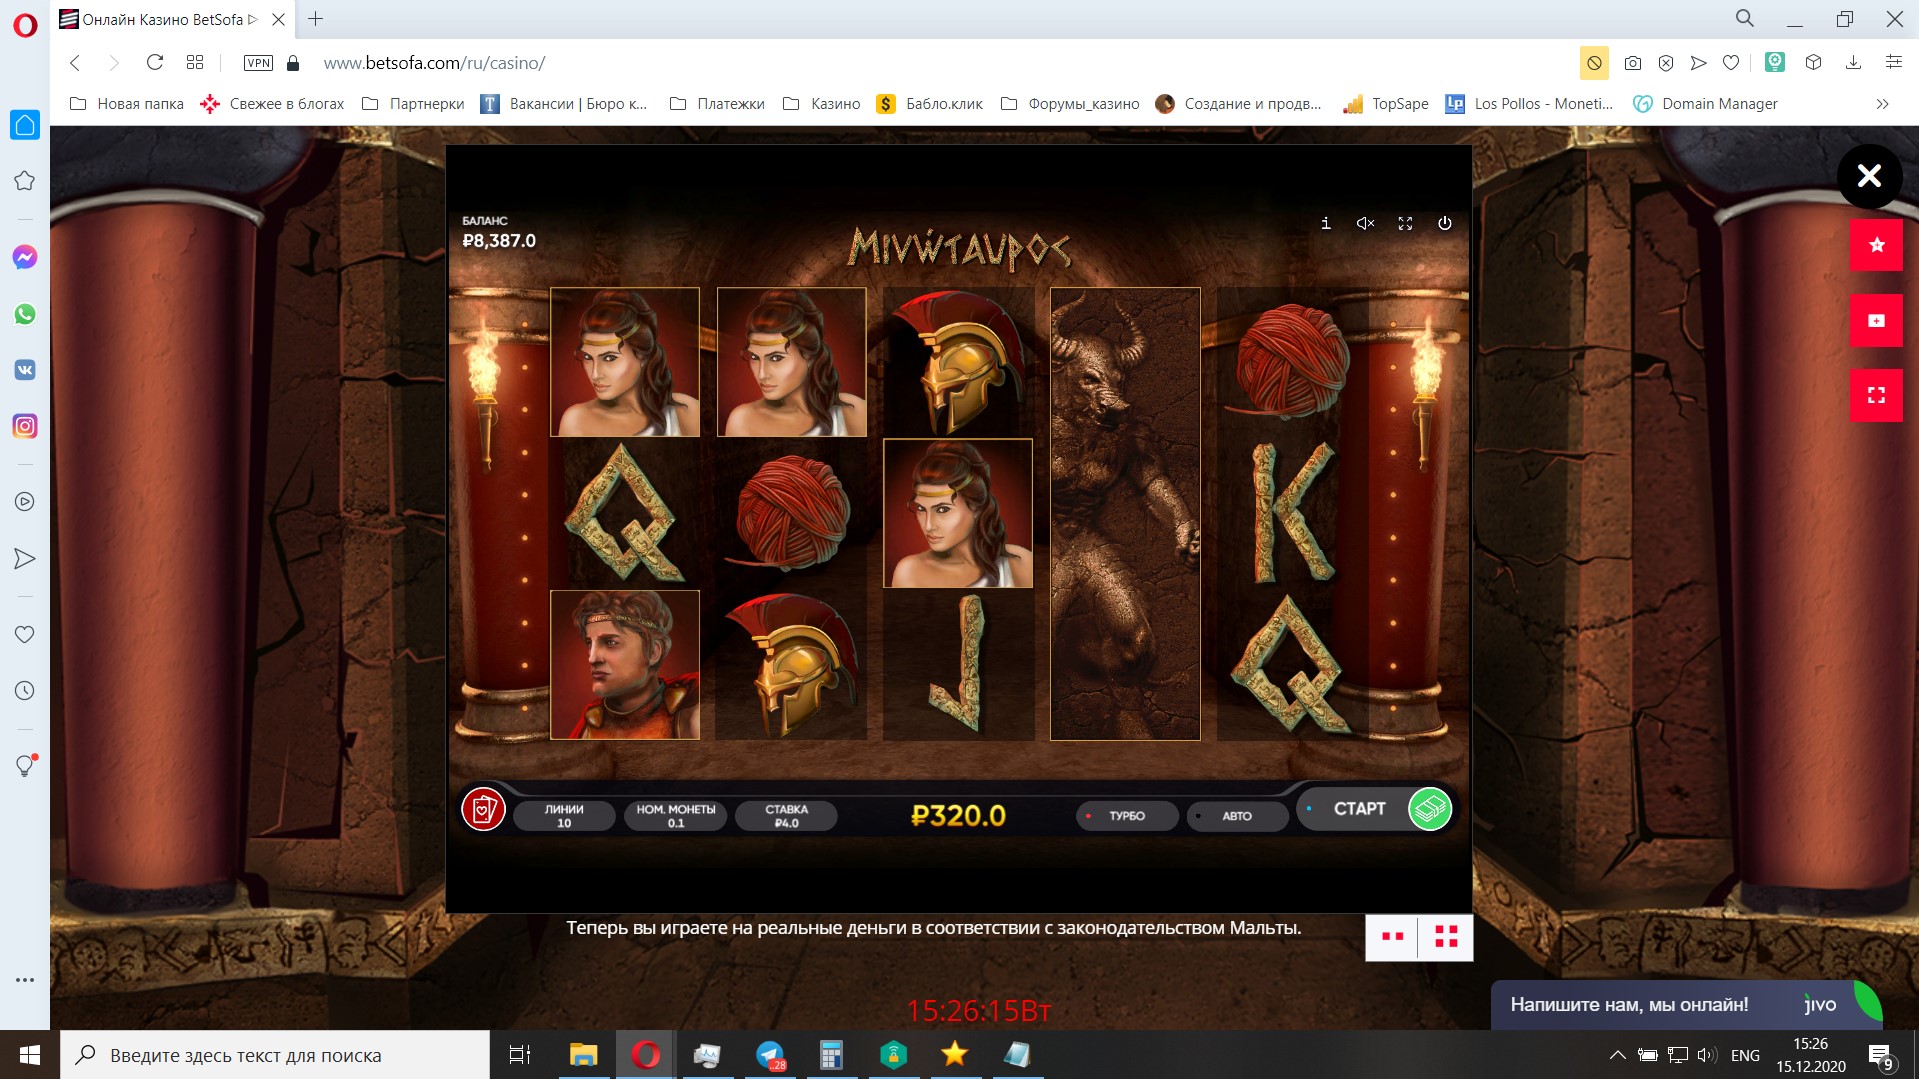Add game to favorites with star button
Viewport: 1919px width, 1079px height.
(1876, 245)
